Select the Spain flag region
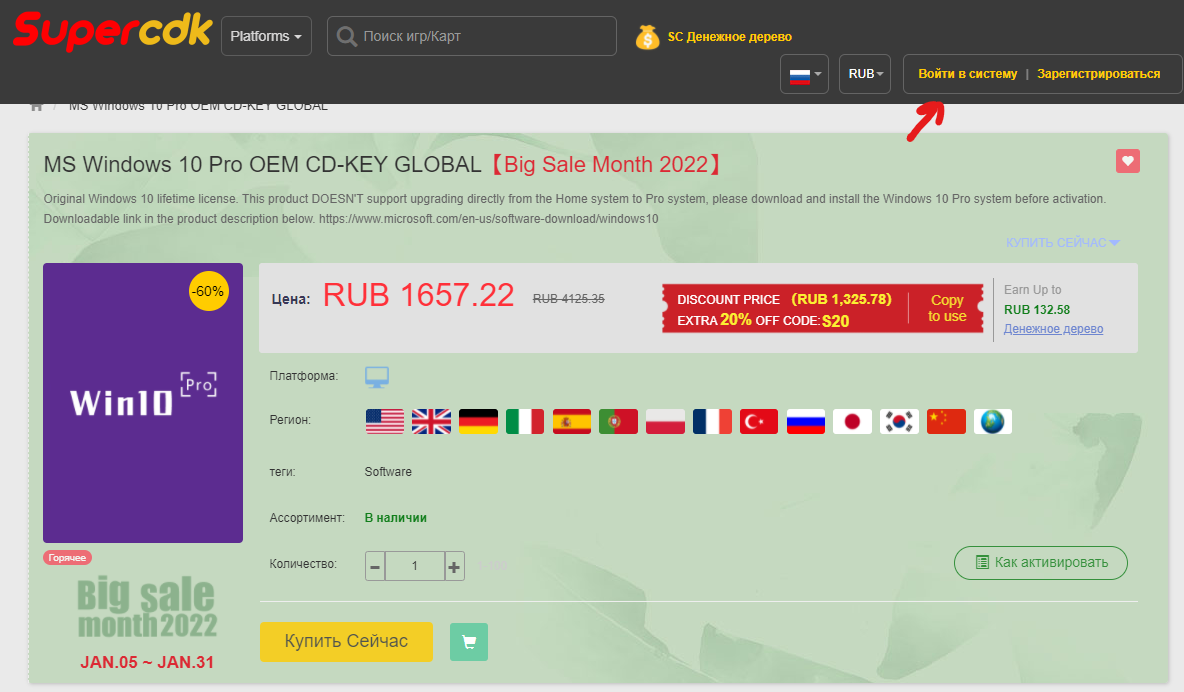Screen dimensions: 1184x692 572,422
